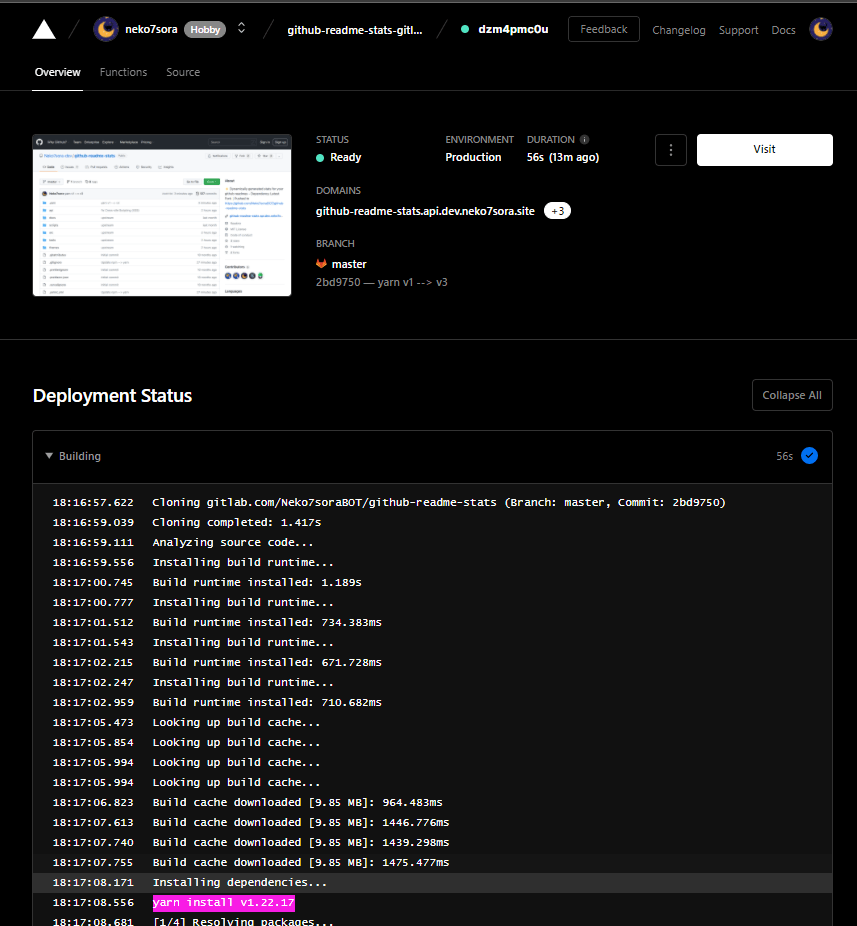Open the Docs link
Viewport: 857px width, 926px height.
tap(783, 30)
